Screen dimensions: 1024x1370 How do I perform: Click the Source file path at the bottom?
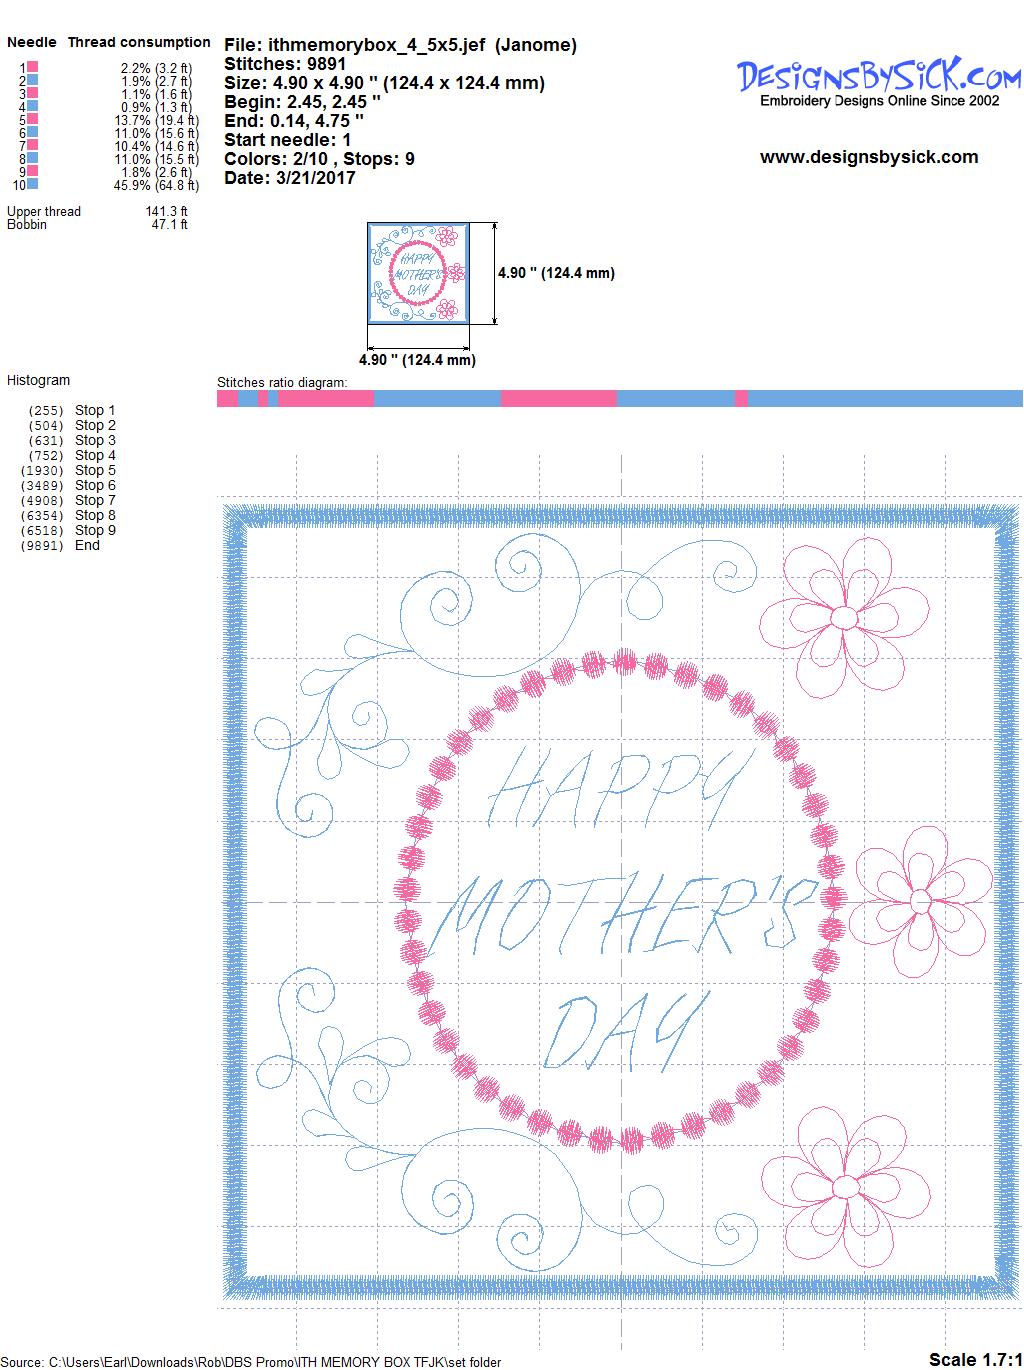250,1361
